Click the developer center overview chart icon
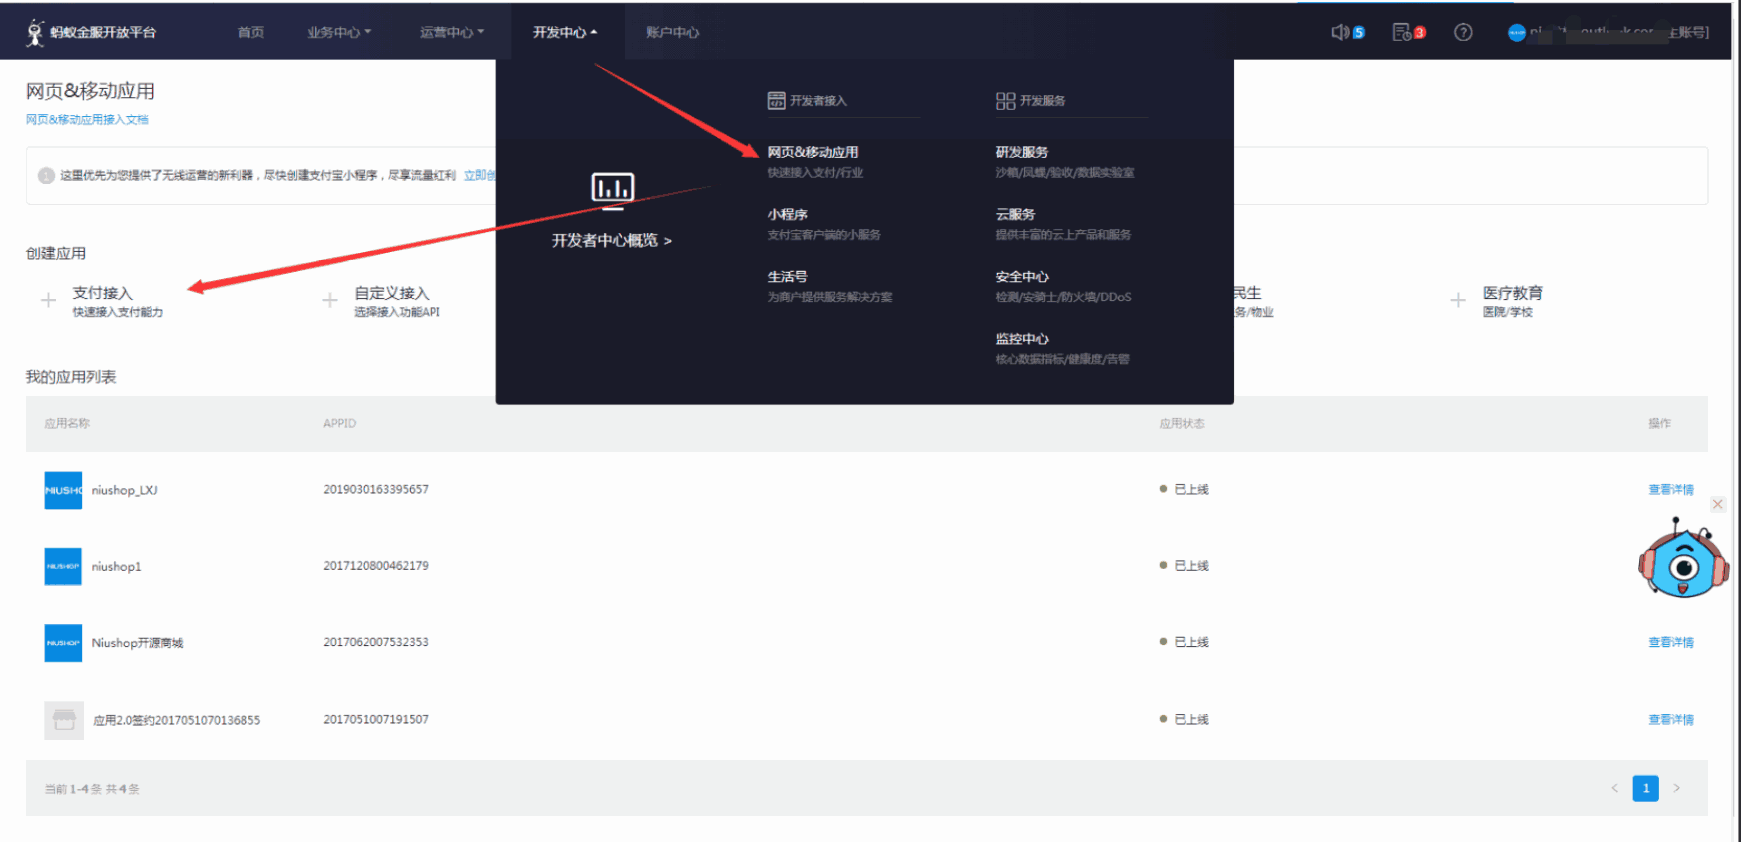 [612, 189]
